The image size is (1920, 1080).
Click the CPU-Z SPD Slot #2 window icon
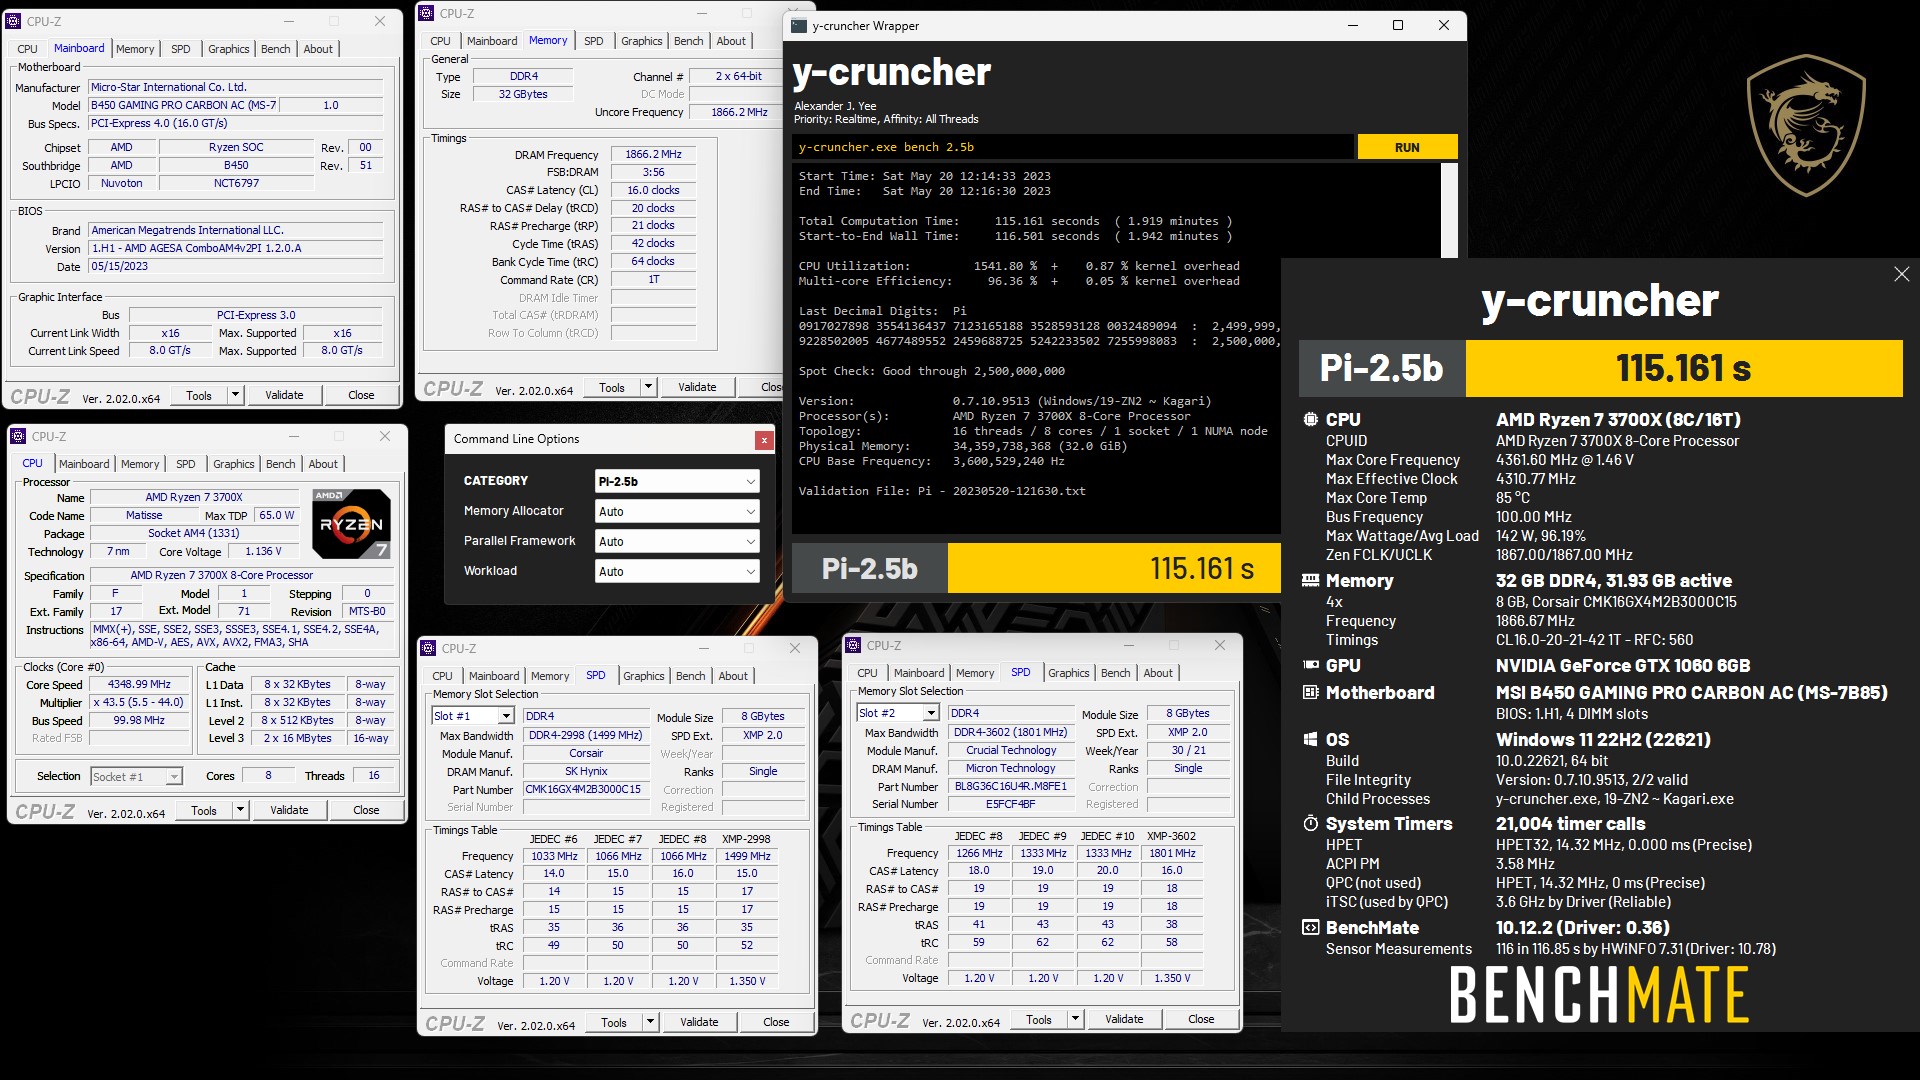853,645
